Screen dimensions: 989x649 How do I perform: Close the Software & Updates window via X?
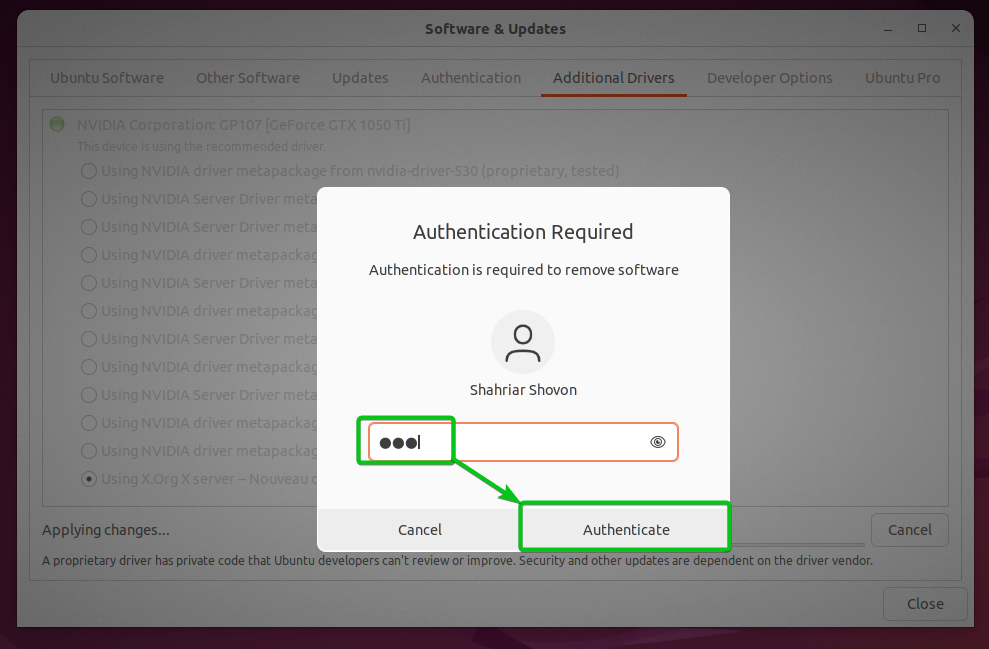pos(956,28)
